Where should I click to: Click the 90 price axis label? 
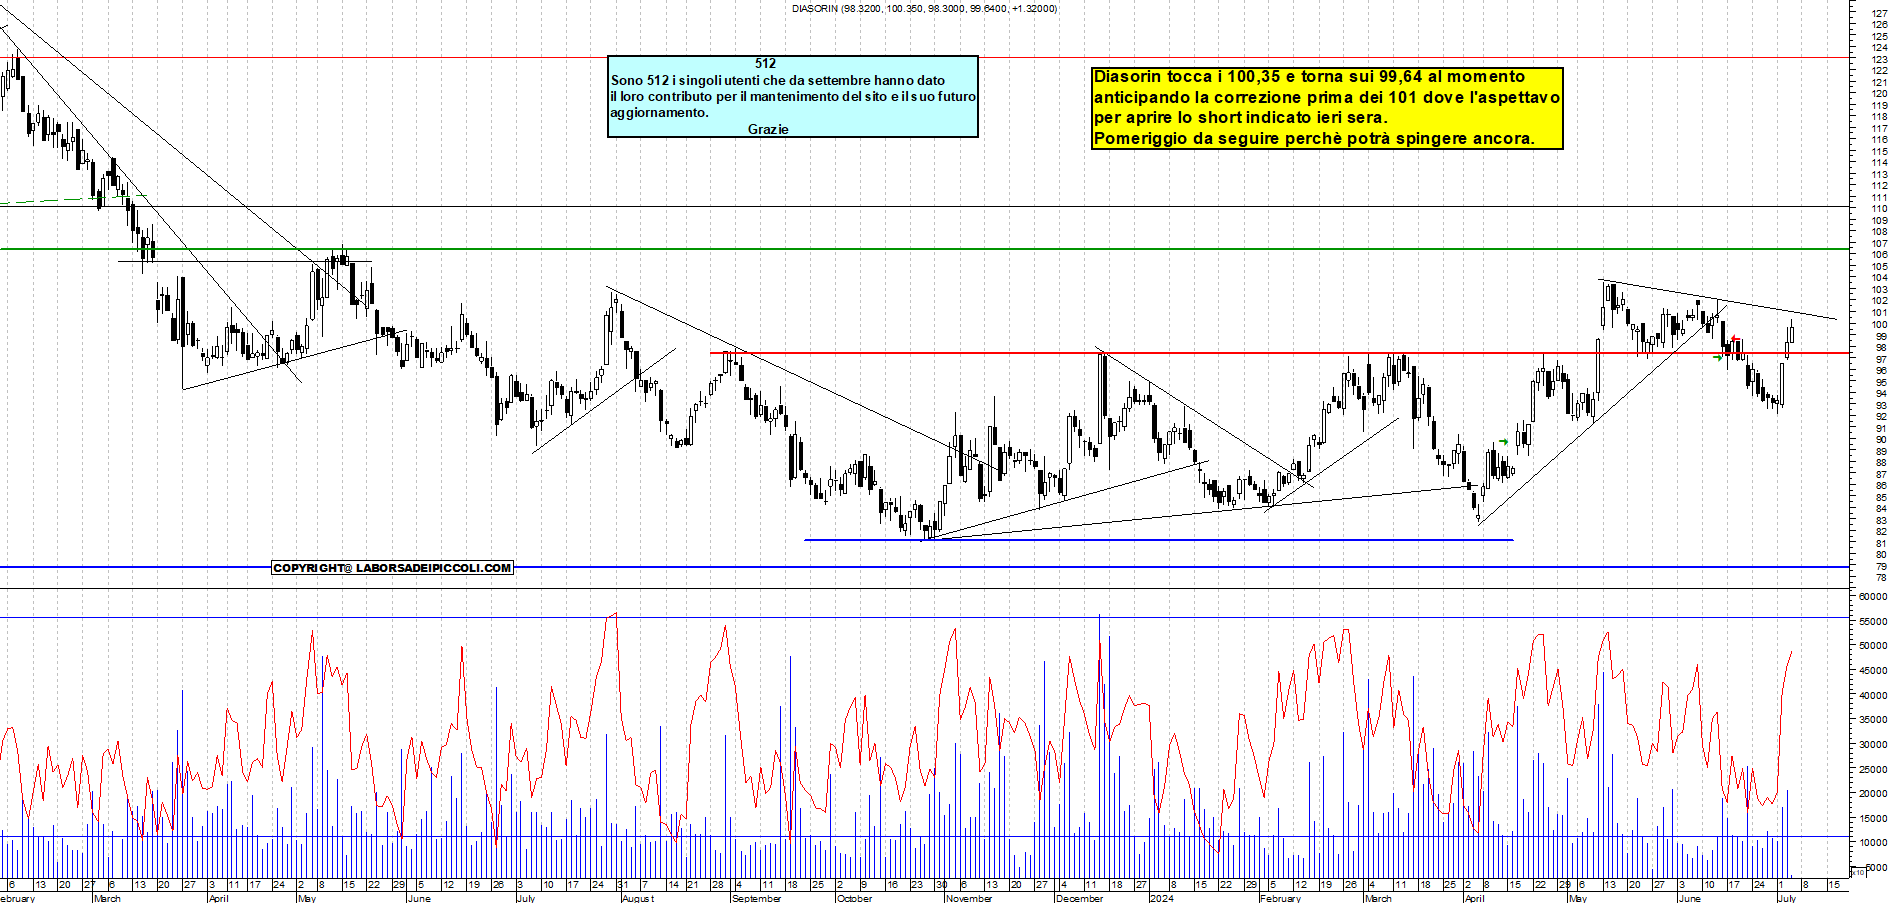pyautogui.click(x=1881, y=440)
